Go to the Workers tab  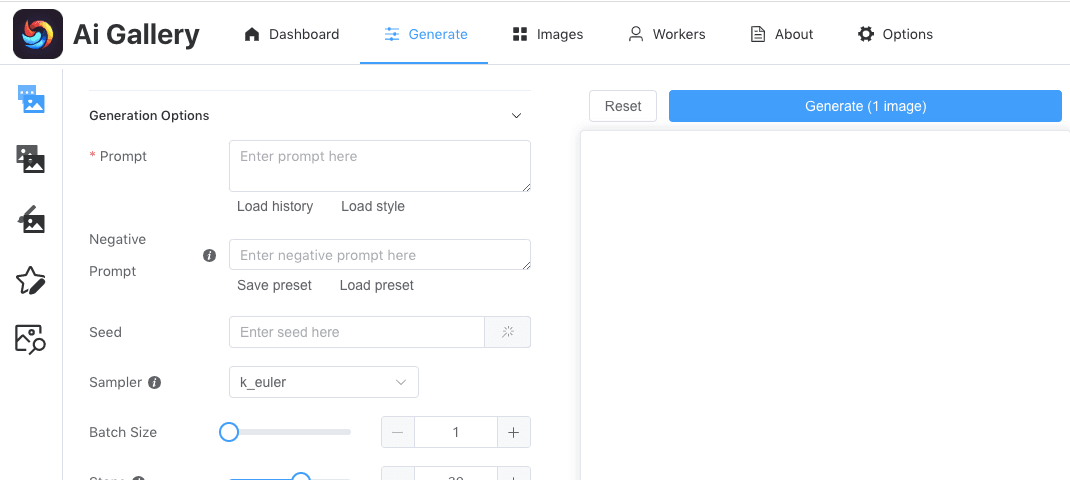(667, 34)
